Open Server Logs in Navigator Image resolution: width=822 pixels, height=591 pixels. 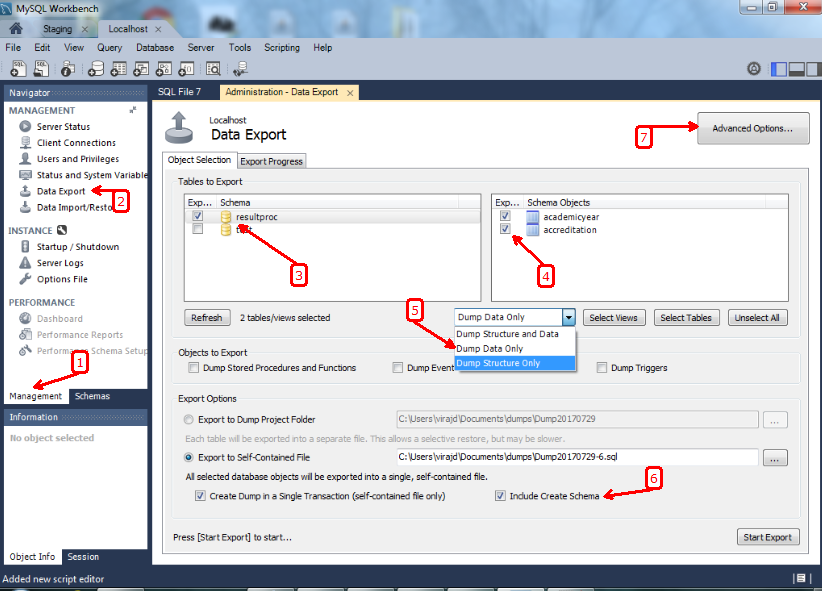click(x=60, y=263)
